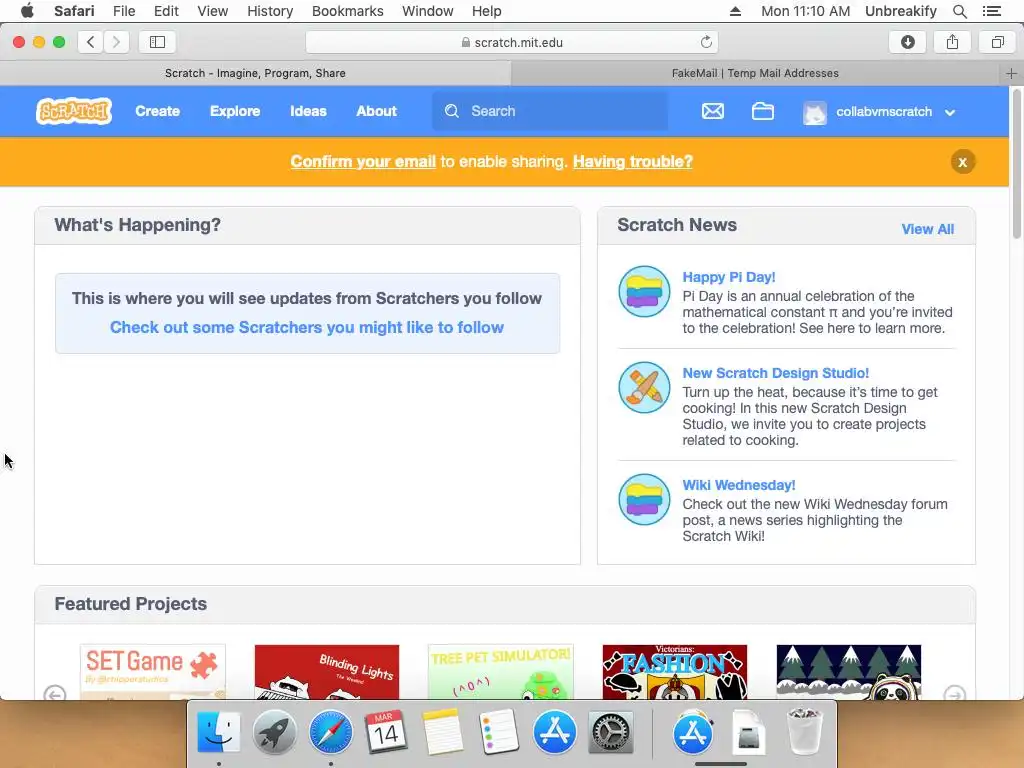Open the SET Game project thumbnail

(153, 672)
